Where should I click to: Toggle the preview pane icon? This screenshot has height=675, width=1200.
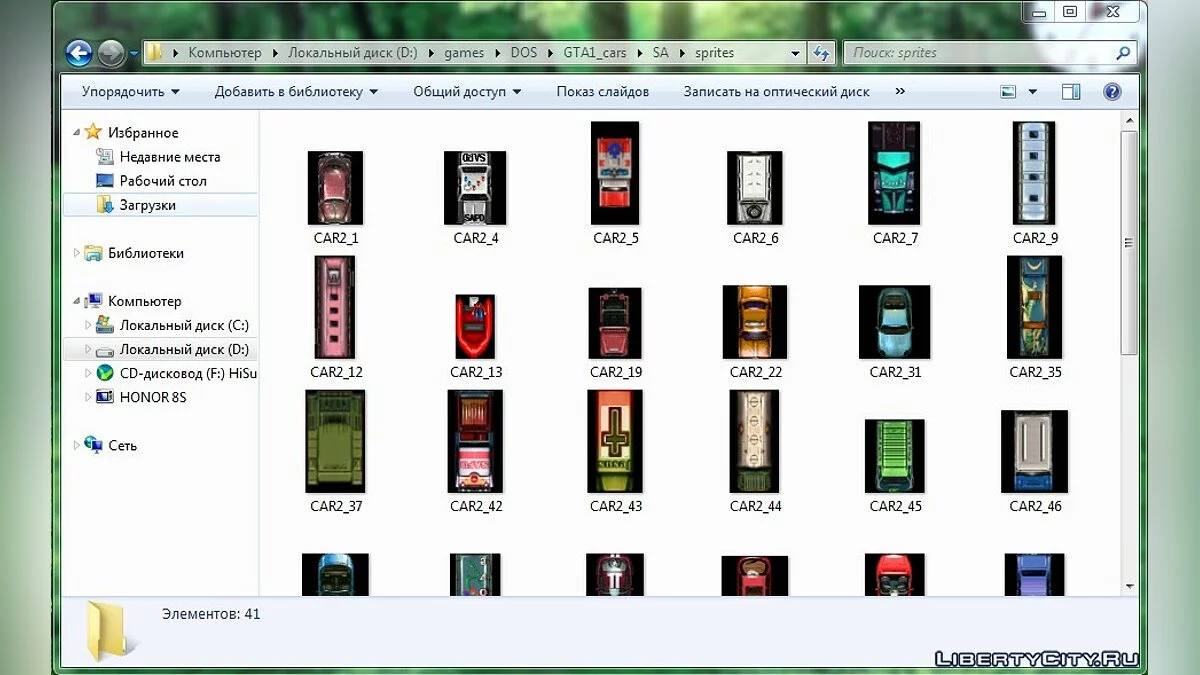tap(1071, 91)
